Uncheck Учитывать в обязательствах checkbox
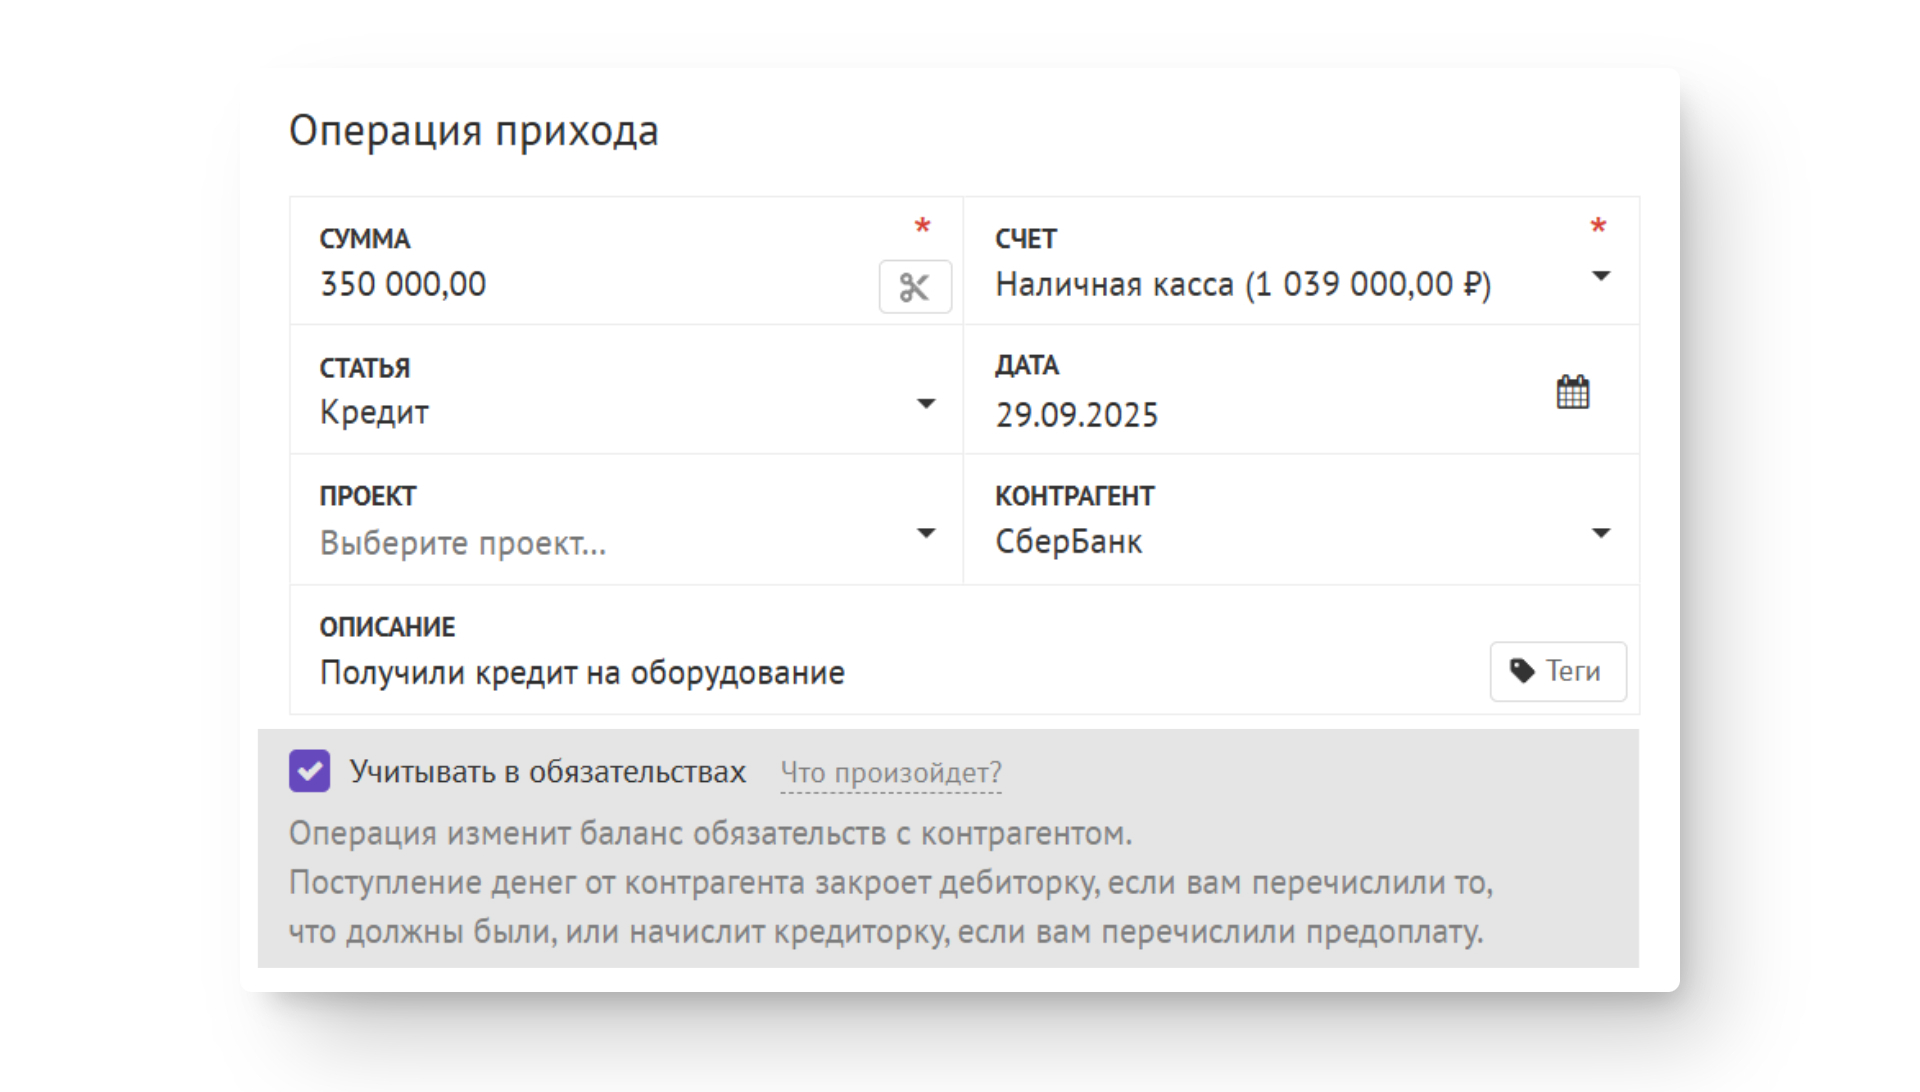The image size is (1920, 1092). 310,771
